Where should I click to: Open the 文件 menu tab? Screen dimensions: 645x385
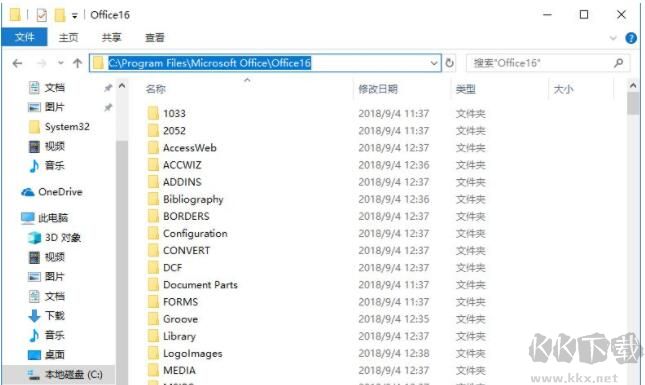[x=25, y=37]
